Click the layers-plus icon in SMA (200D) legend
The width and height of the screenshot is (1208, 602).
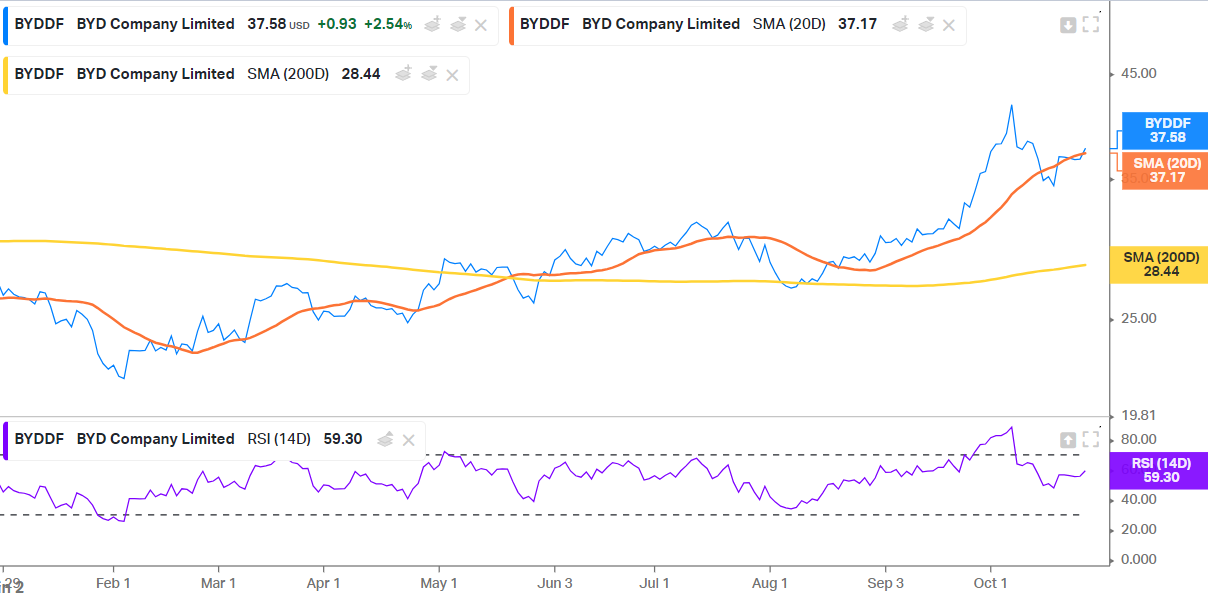point(403,74)
